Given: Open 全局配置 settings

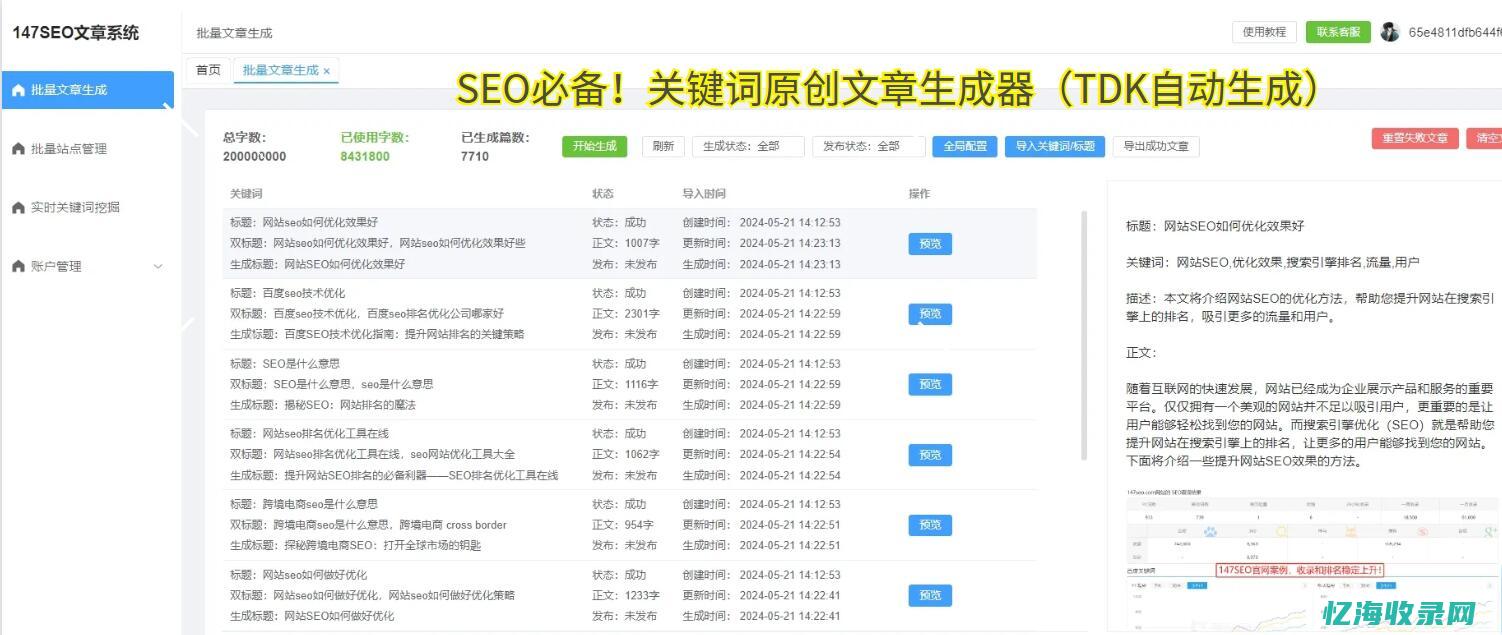Looking at the screenshot, I should click(x=963, y=146).
